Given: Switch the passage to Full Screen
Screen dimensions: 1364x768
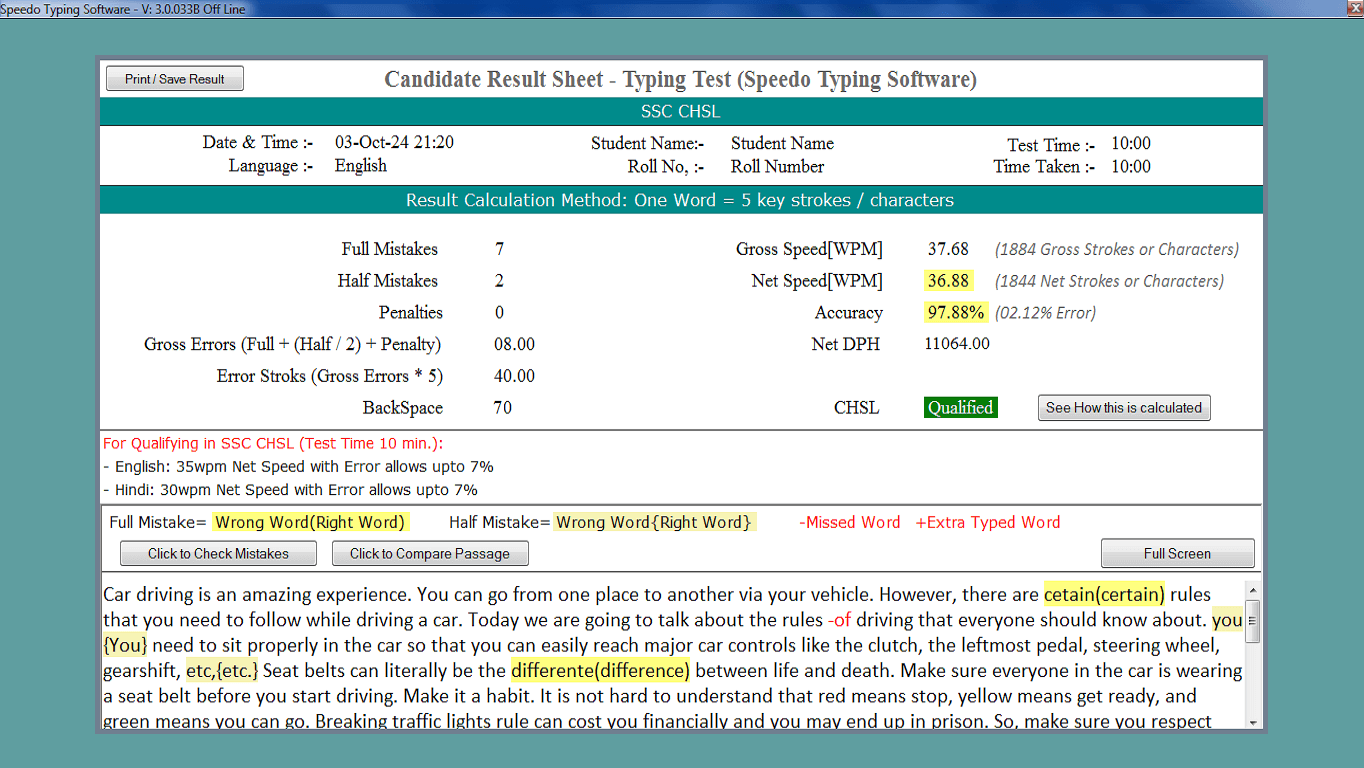Looking at the screenshot, I should point(1177,553).
